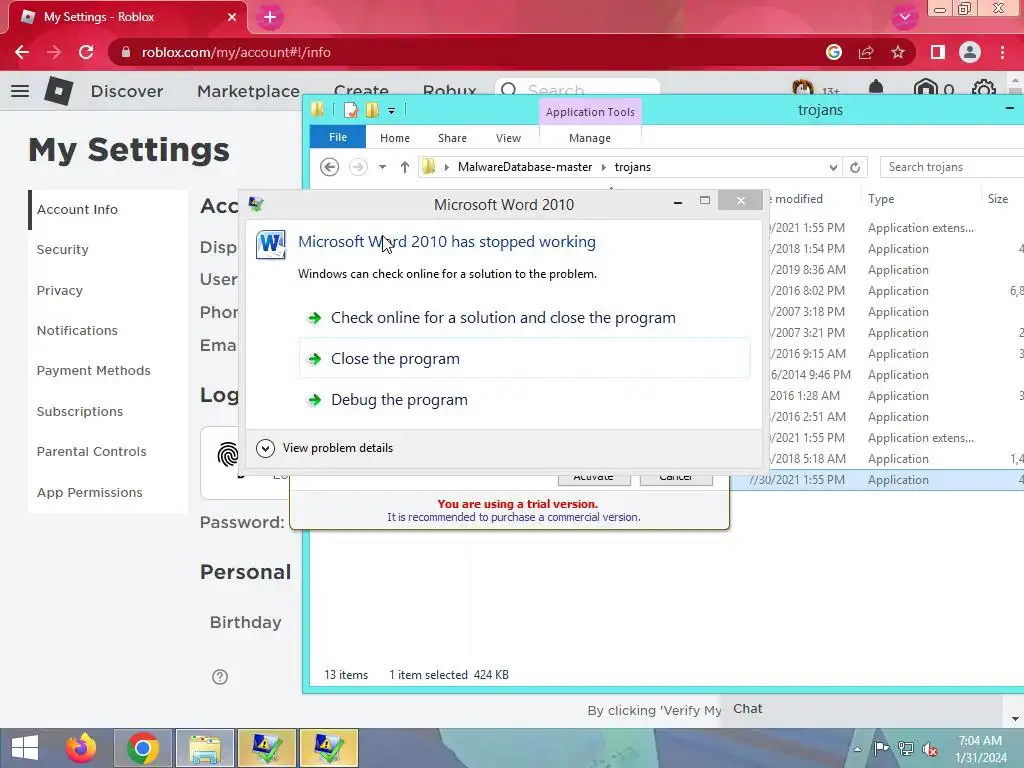The width and height of the screenshot is (1024, 768).
Task: Click the birthday help question icon
Action: coord(220,677)
